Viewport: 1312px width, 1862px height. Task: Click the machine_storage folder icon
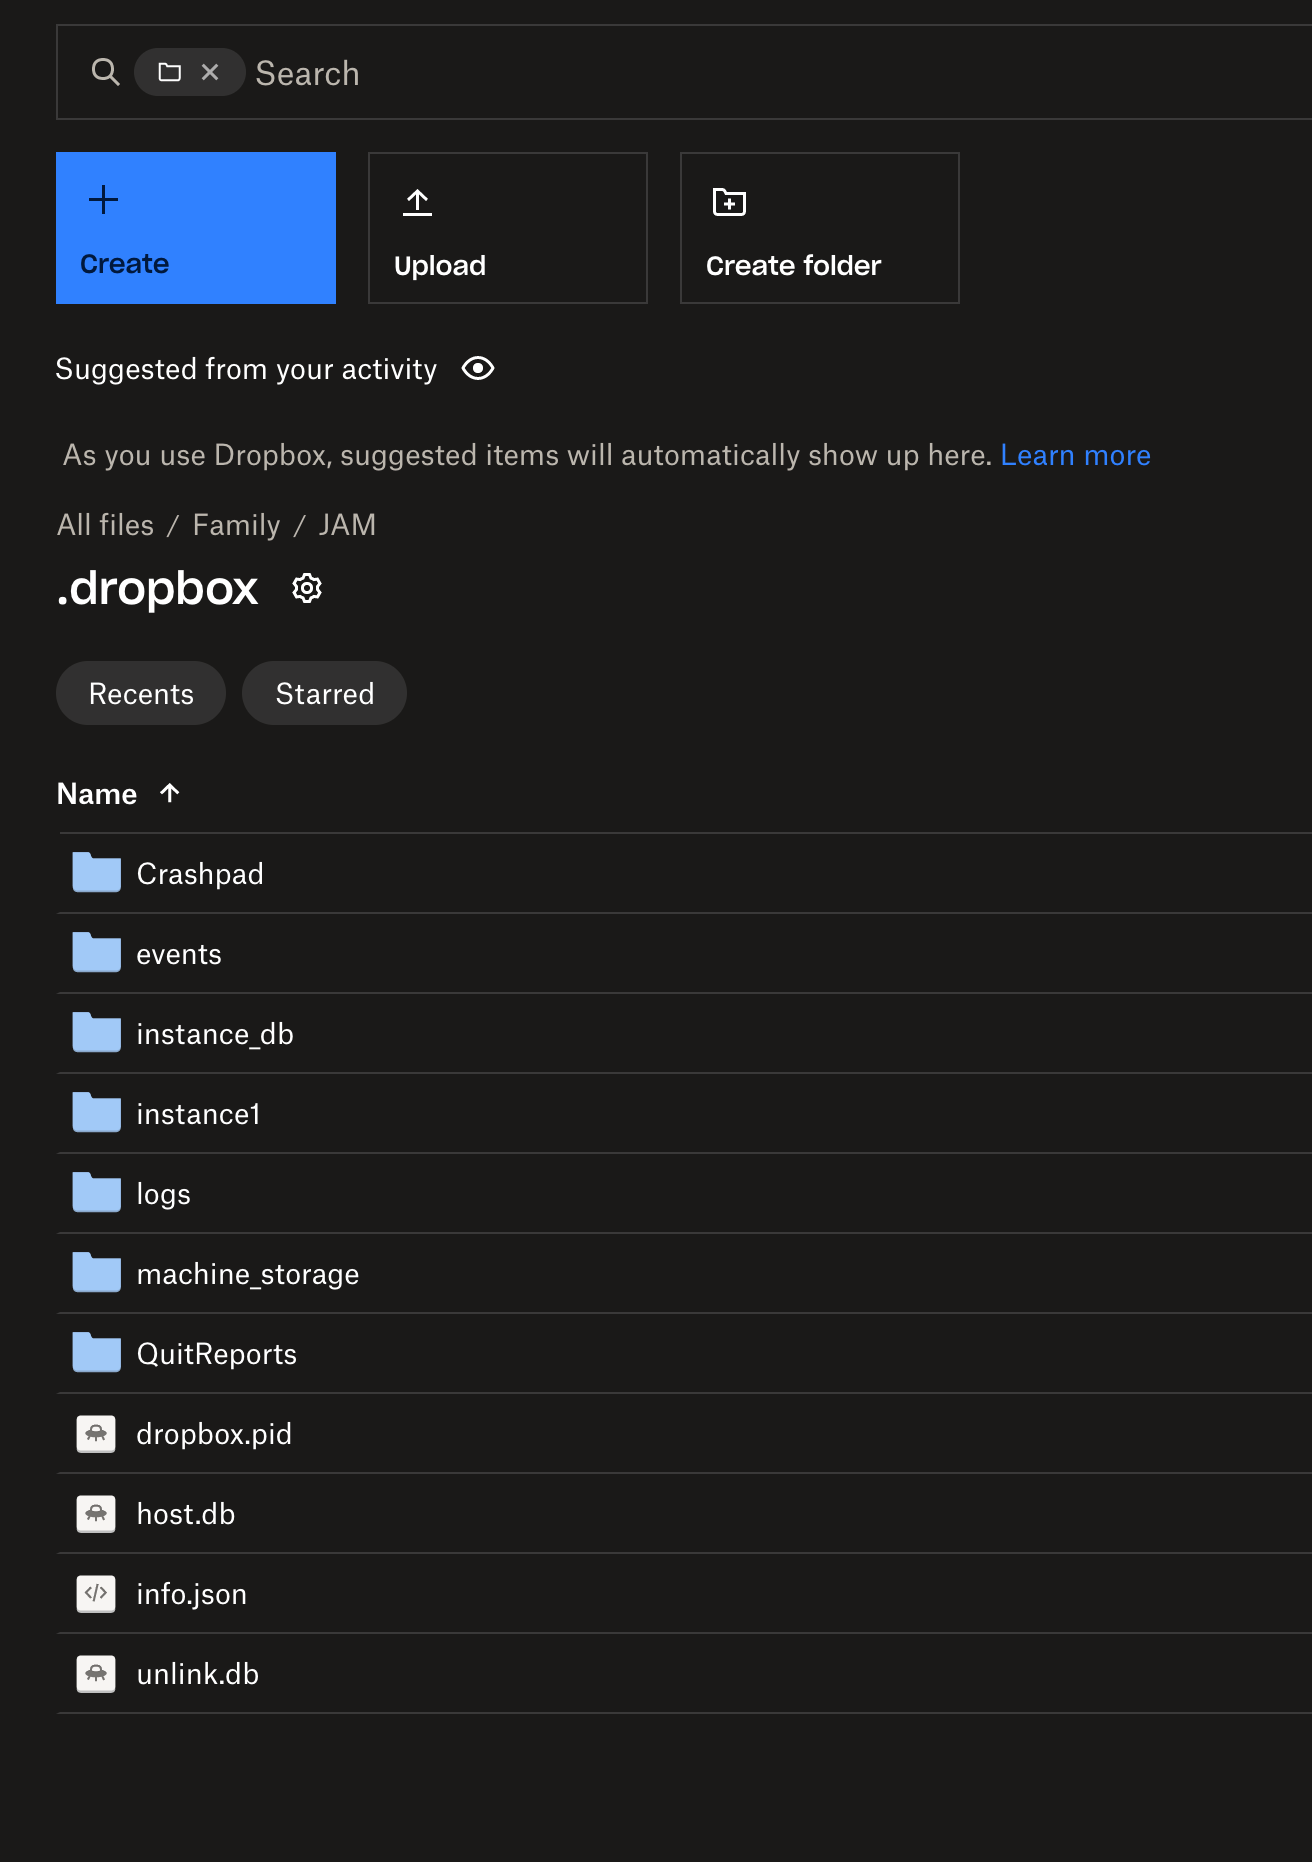(x=97, y=1273)
